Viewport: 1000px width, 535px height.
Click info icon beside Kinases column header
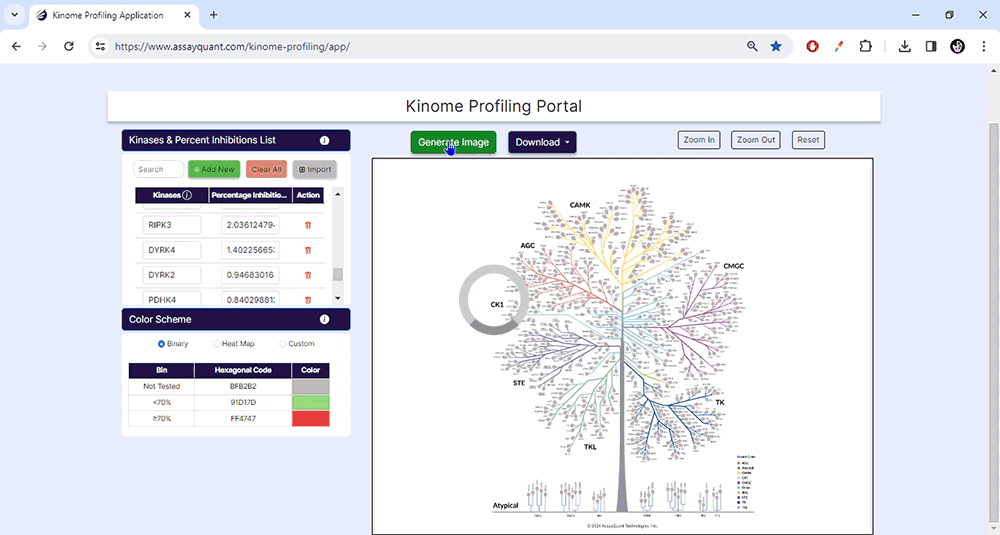pyautogui.click(x=188, y=195)
